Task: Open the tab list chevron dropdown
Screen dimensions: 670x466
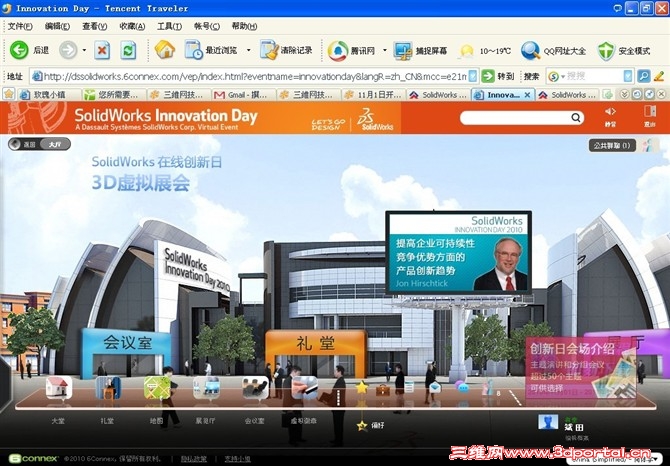Action: [x=624, y=94]
